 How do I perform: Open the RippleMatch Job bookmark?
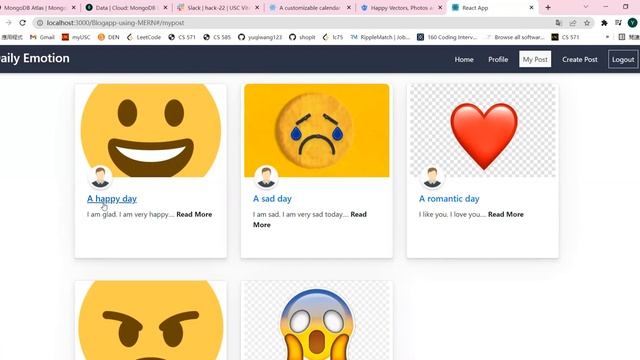(380, 37)
